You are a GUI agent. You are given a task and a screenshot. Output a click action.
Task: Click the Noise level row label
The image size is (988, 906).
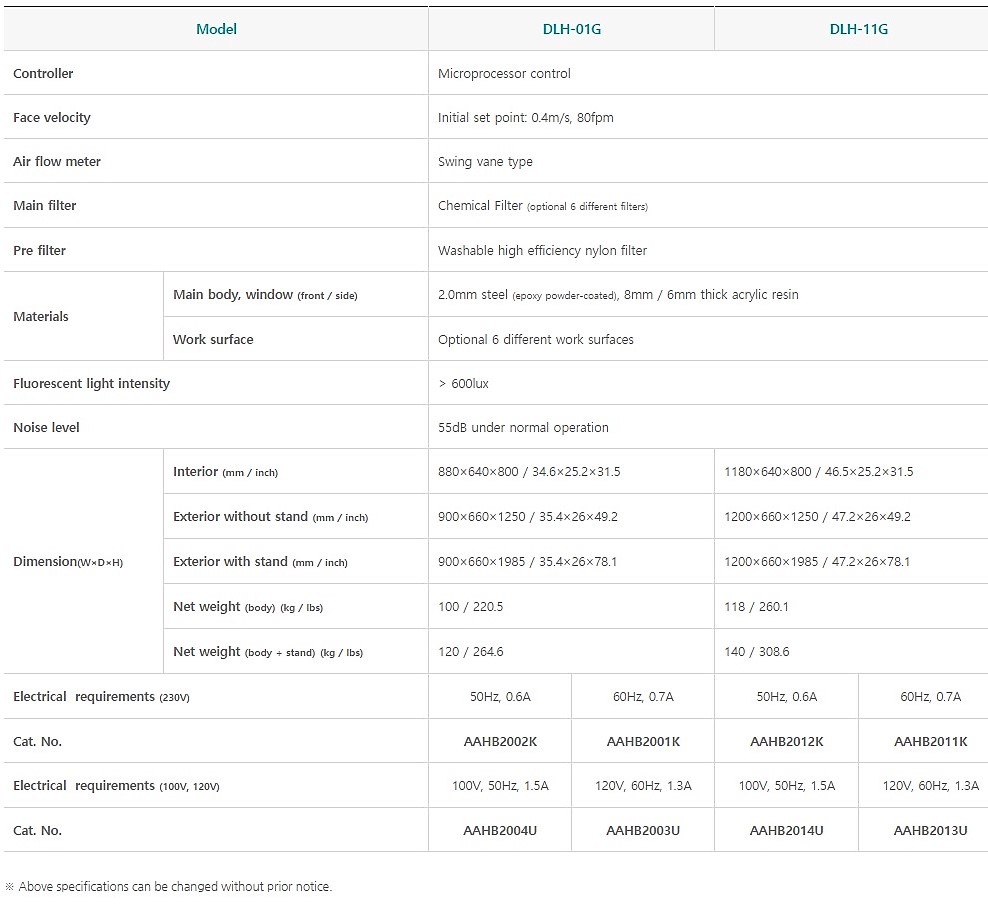click(x=46, y=427)
